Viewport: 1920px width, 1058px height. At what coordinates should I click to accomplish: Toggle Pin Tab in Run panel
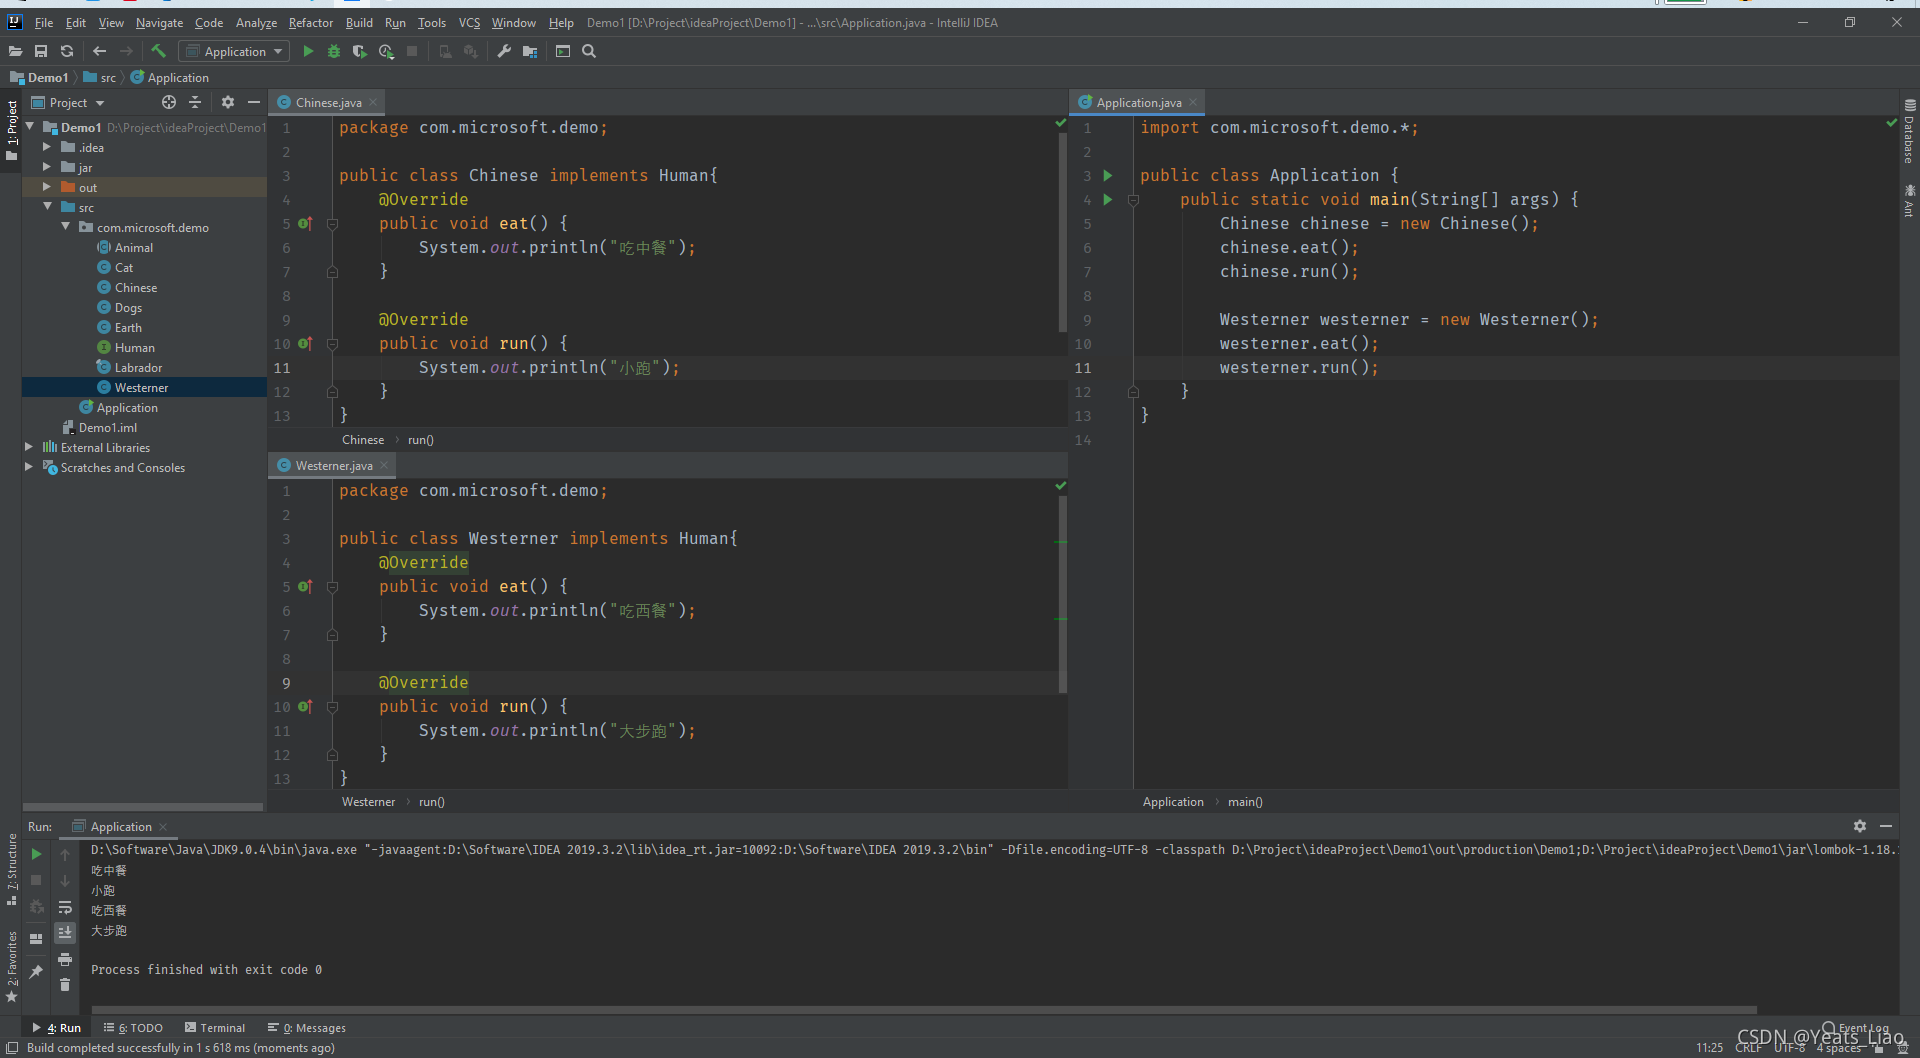tap(36, 971)
